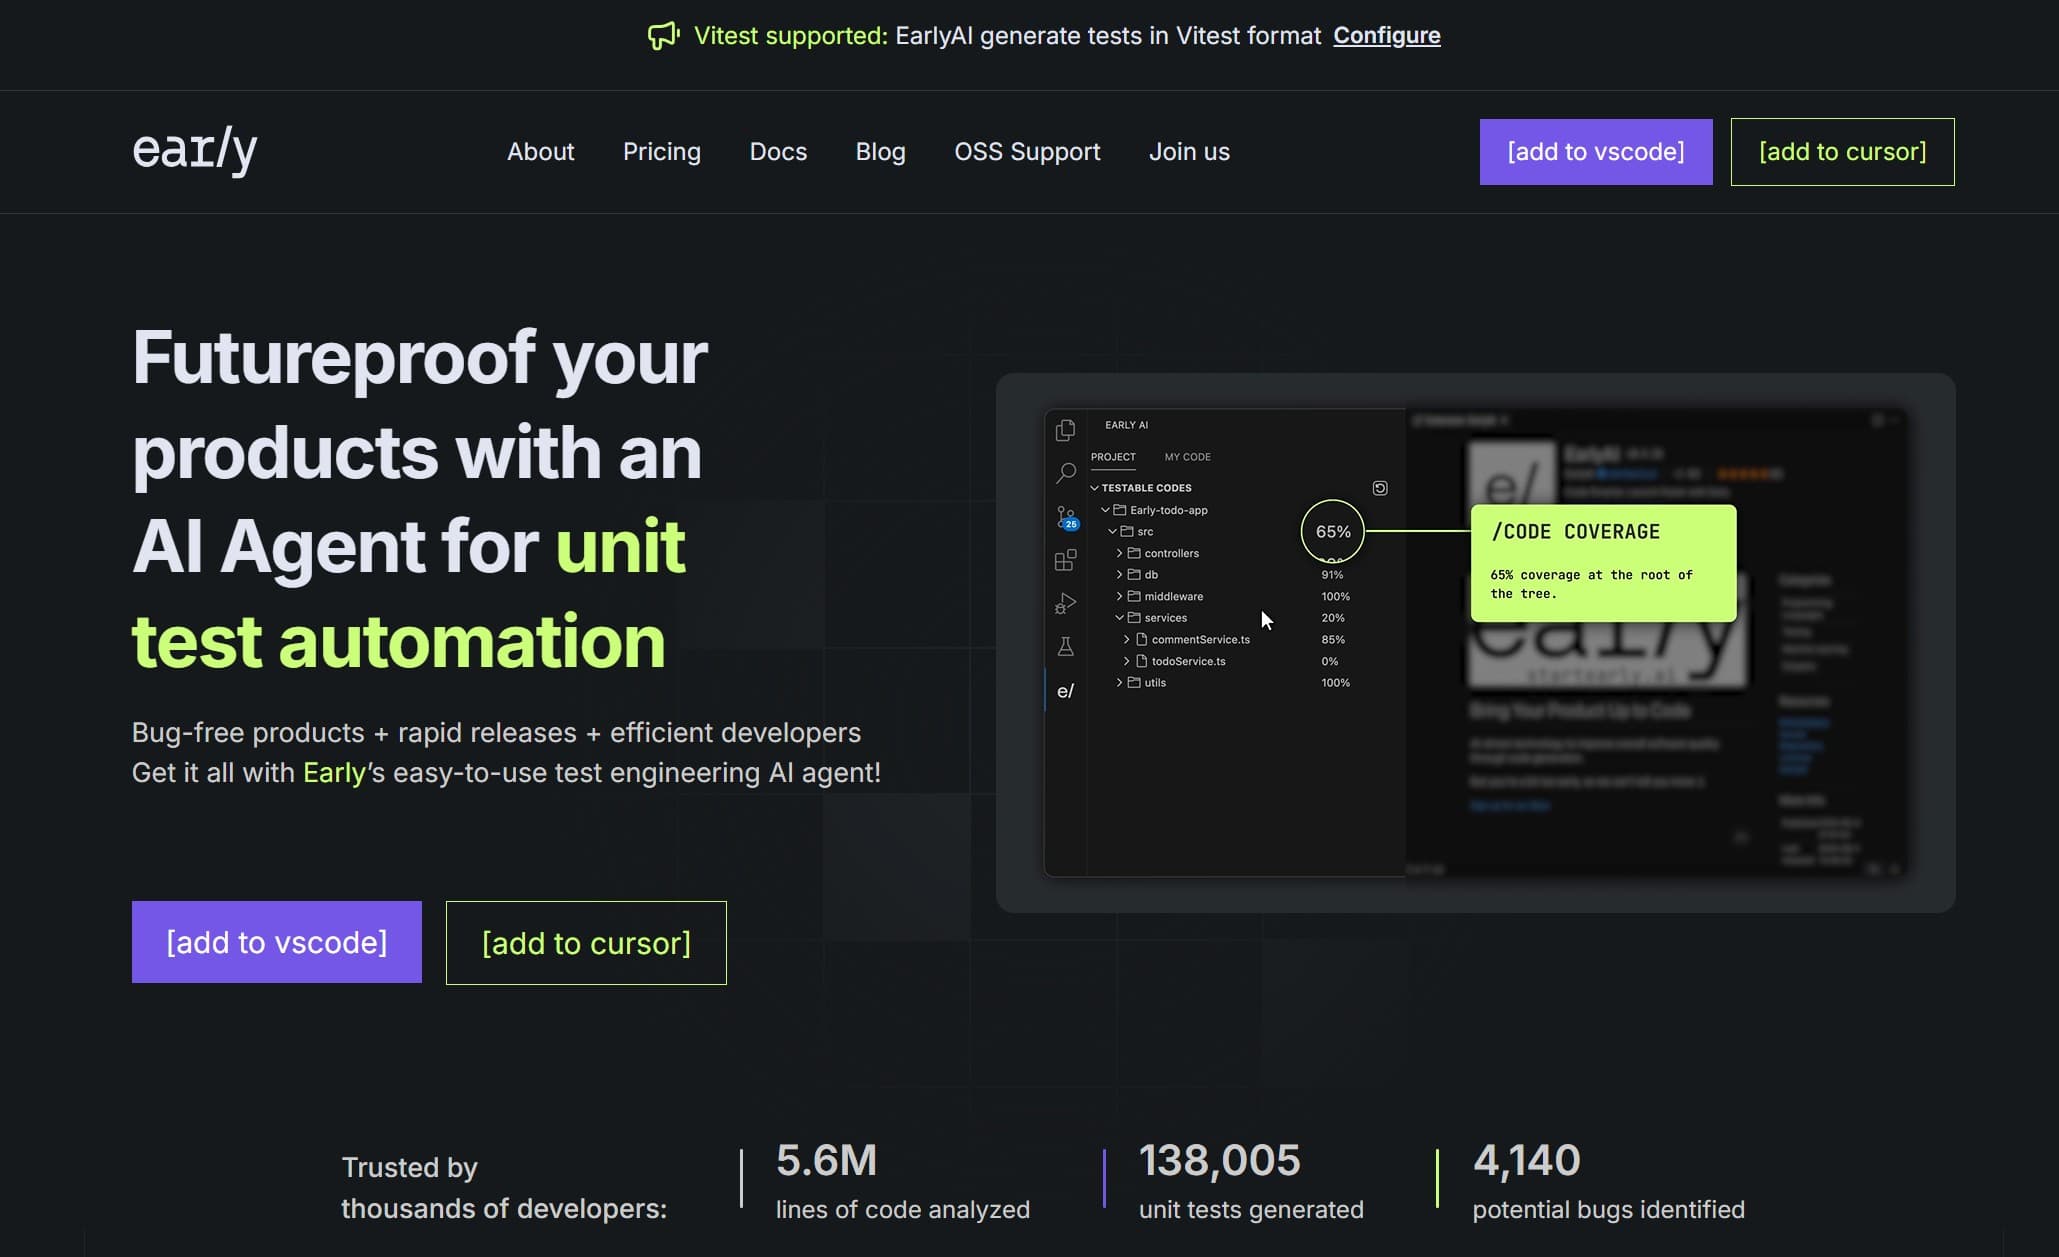The width and height of the screenshot is (2059, 1257).
Task: Click the early logo
Action: 195,150
